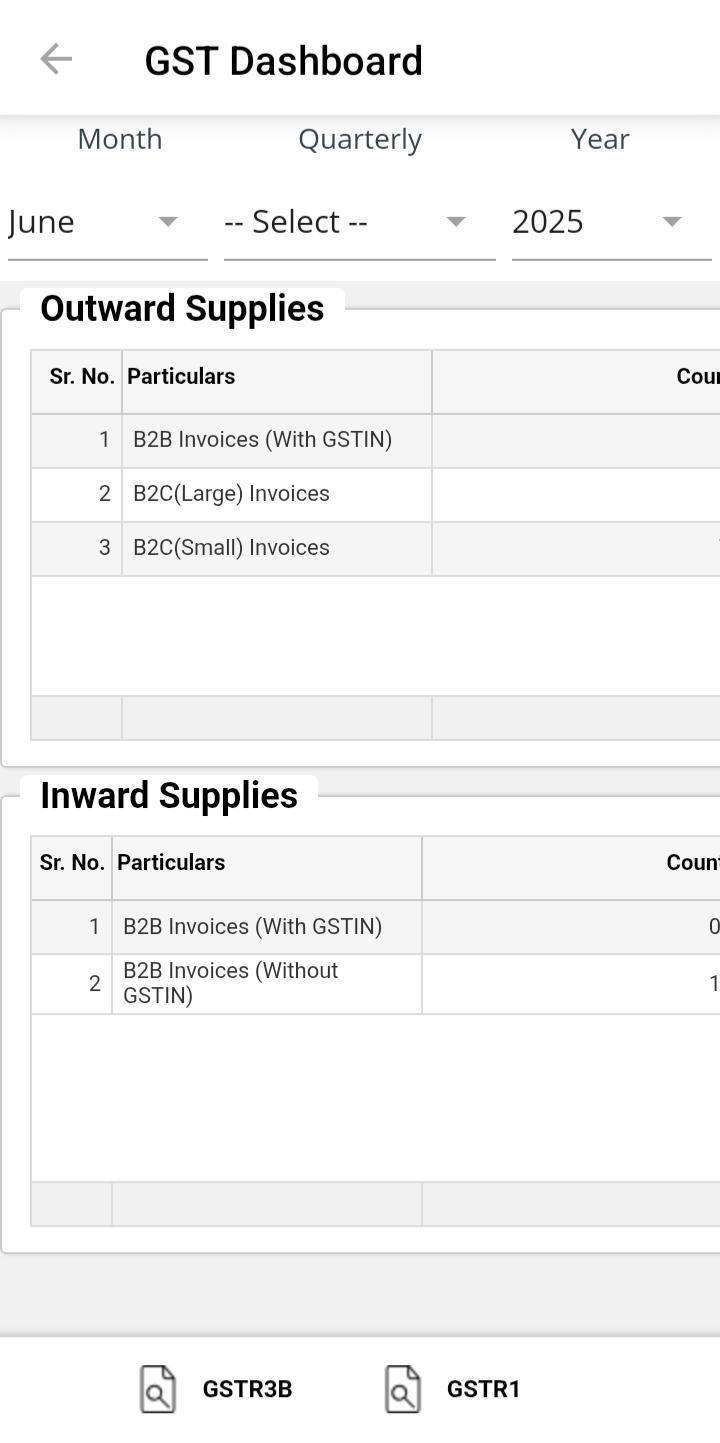Click Outward Supplies Sr. No. header
Image resolution: width=720 pixels, height=1443 pixels.
(81, 377)
